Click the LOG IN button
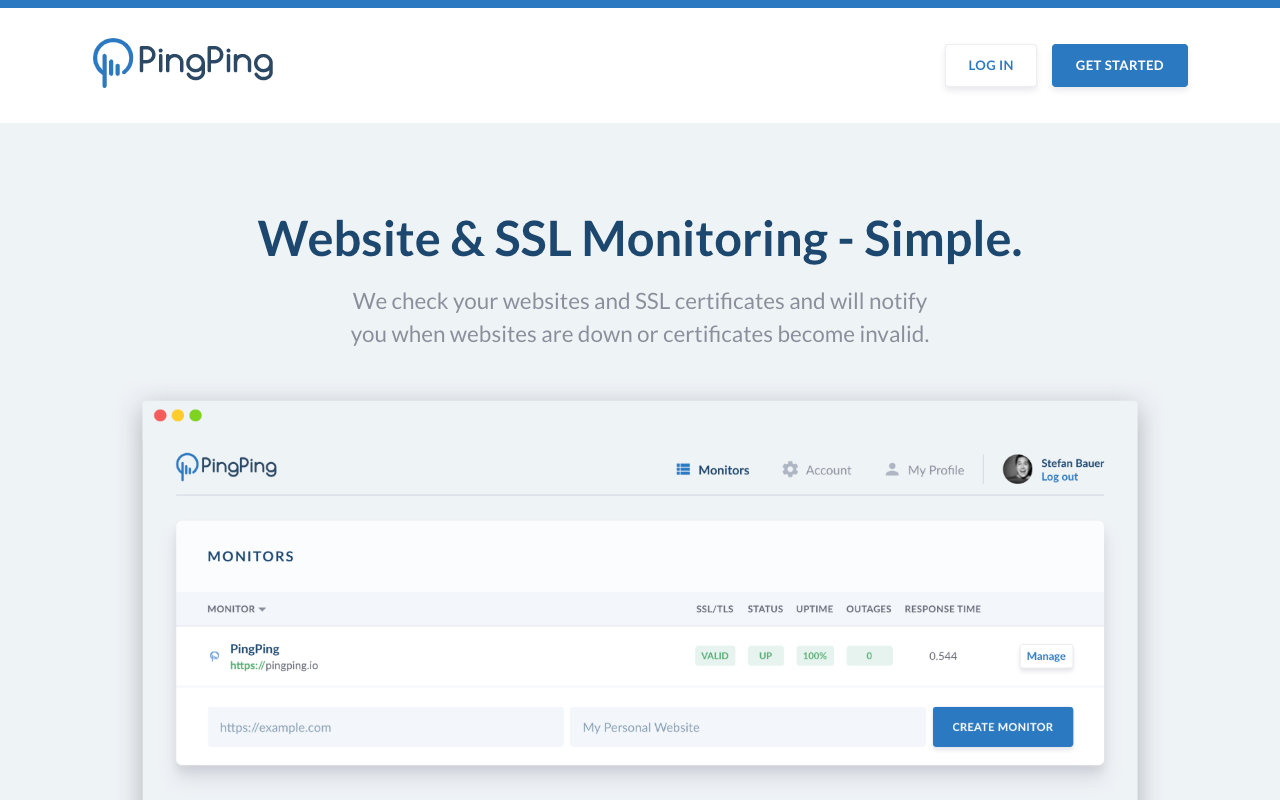The height and width of the screenshot is (800, 1280). tap(991, 65)
